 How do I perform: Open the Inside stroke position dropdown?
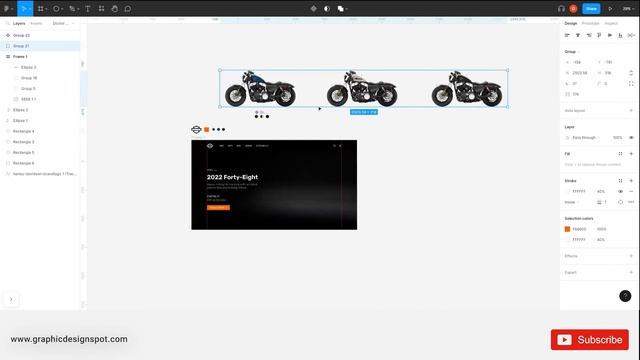(x=572, y=202)
